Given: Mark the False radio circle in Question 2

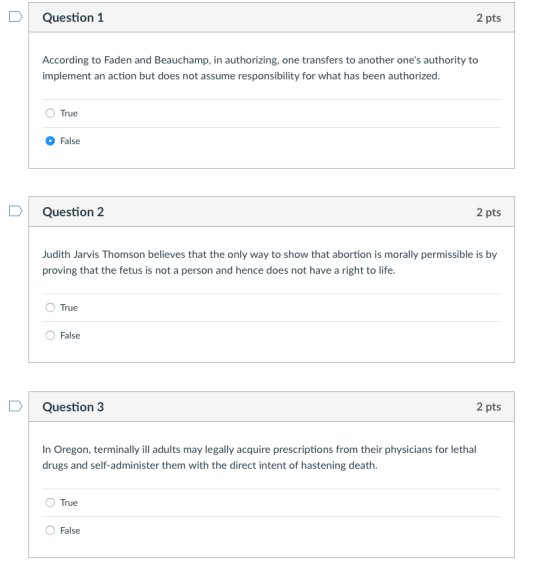Looking at the screenshot, I should [50, 335].
